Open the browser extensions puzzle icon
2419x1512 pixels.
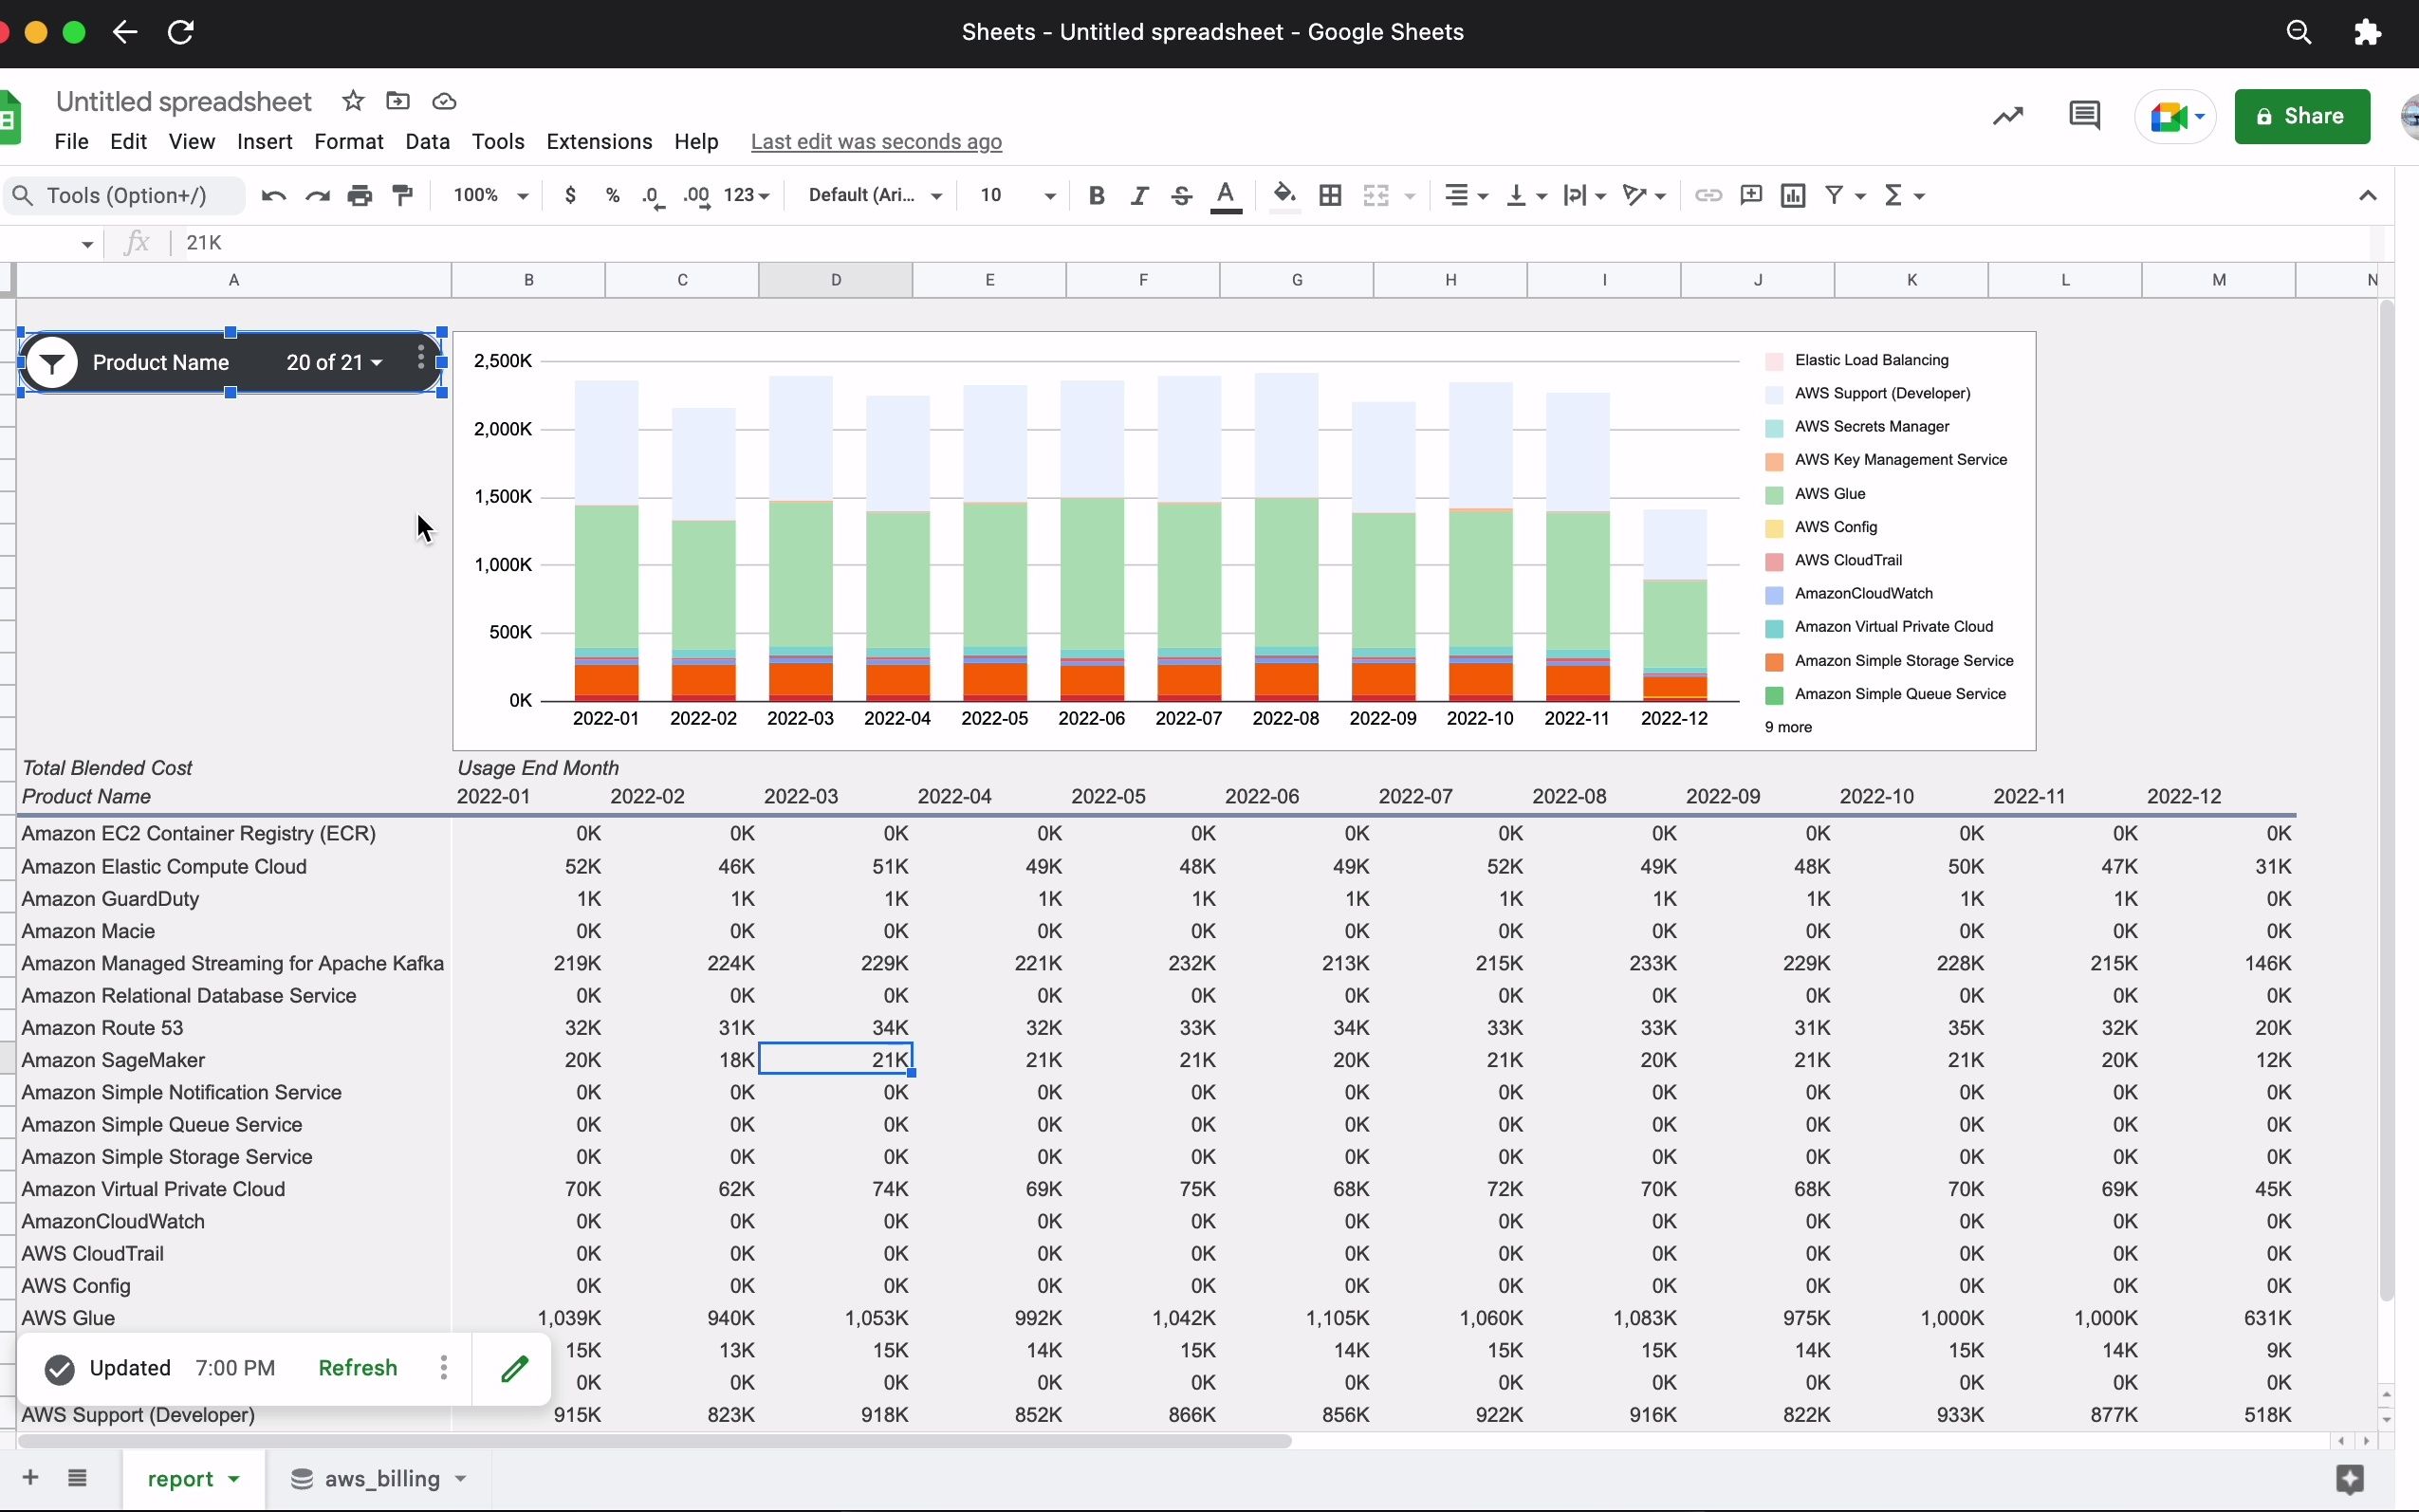[x=2367, y=32]
